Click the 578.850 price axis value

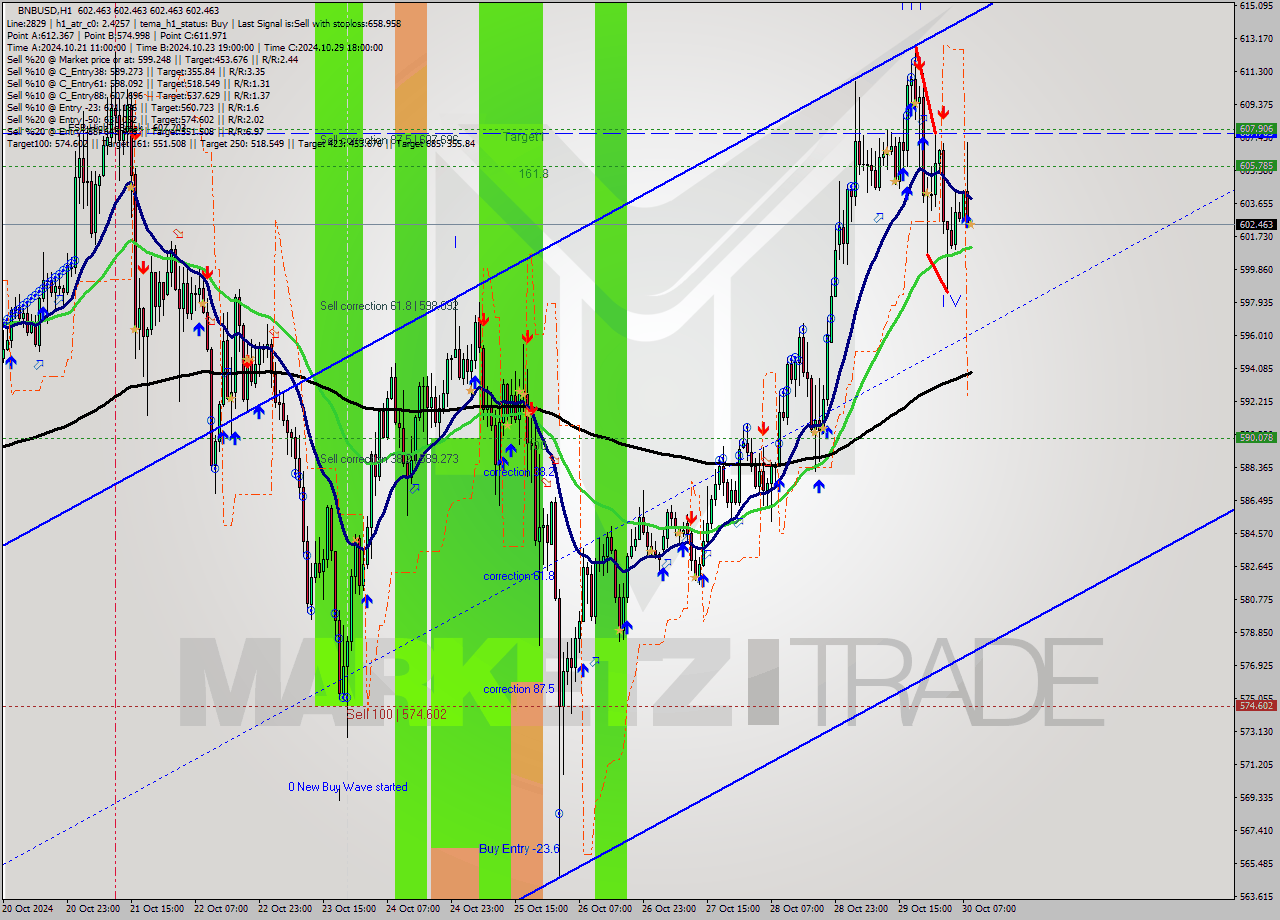point(1256,633)
